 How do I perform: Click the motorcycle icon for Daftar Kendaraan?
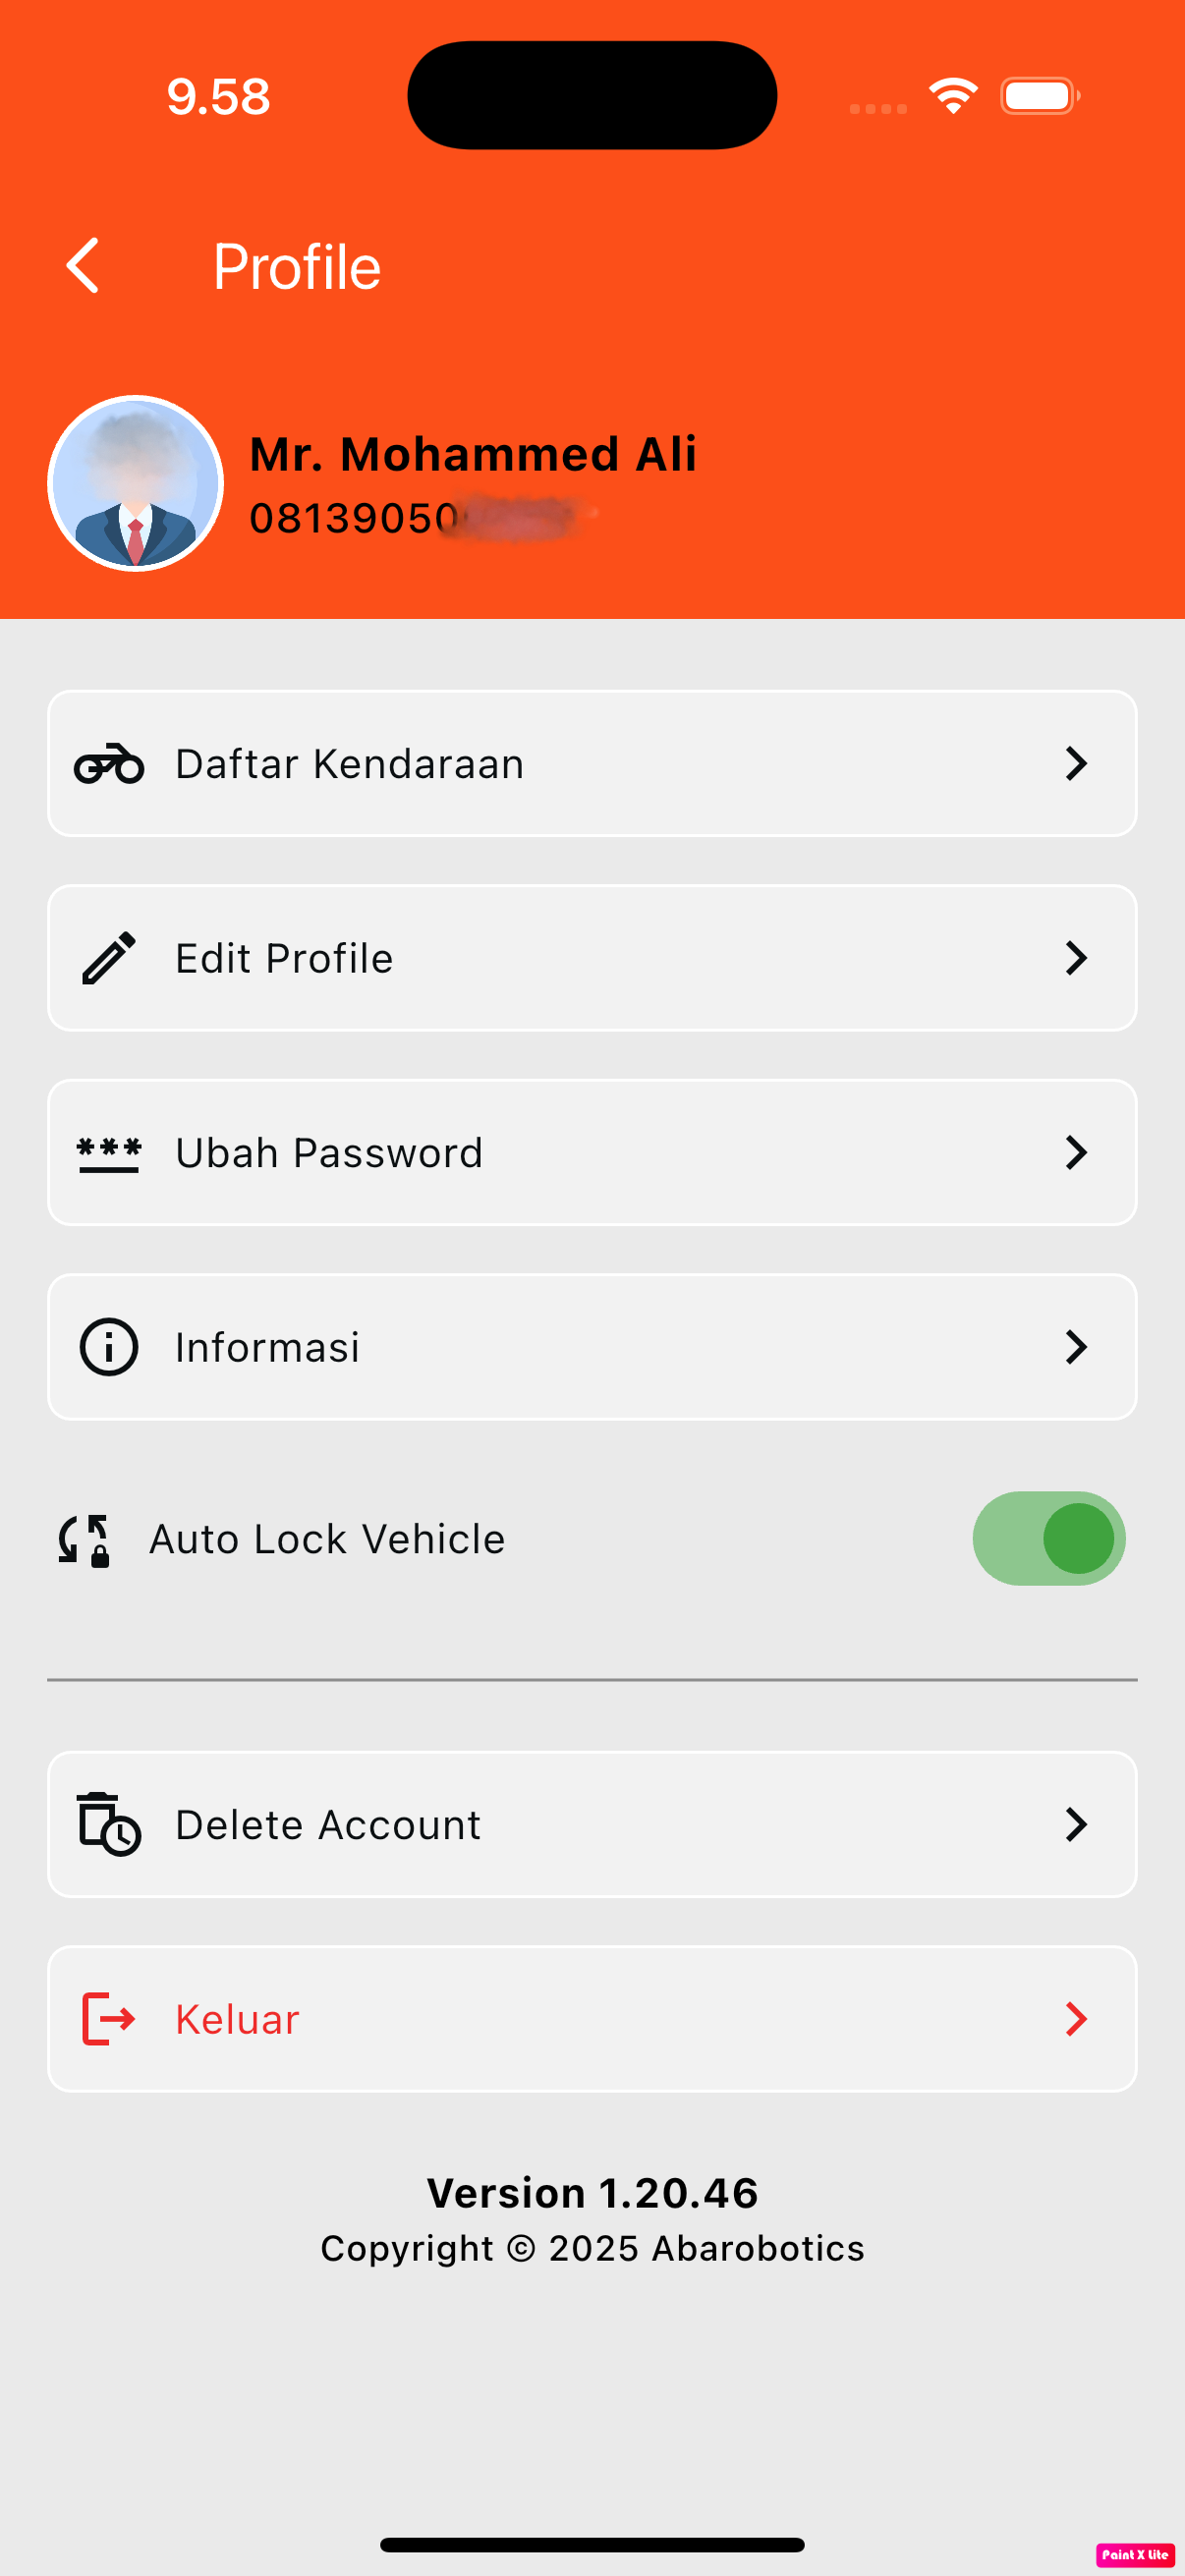pyautogui.click(x=109, y=764)
